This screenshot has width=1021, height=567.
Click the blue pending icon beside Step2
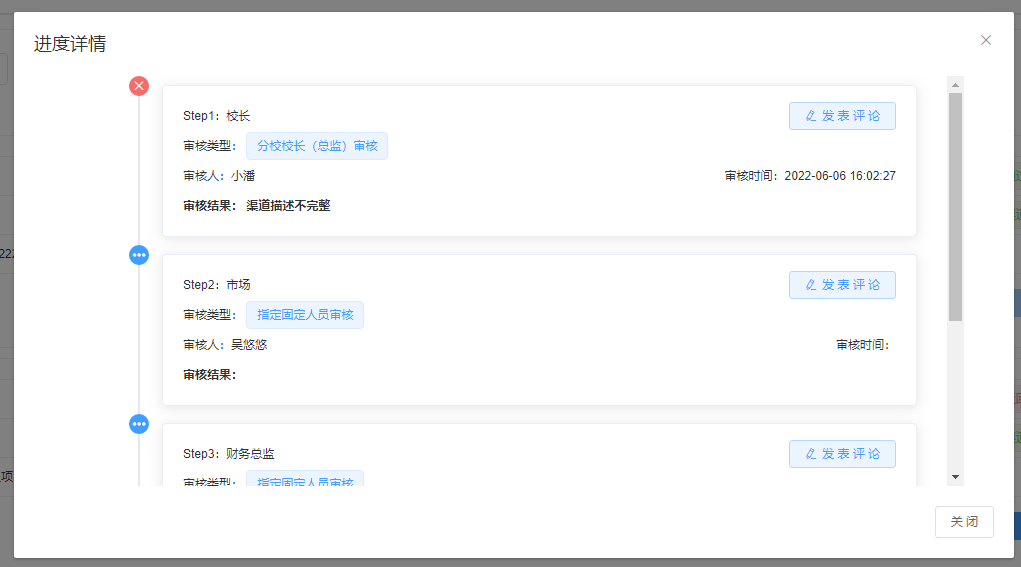[139, 255]
